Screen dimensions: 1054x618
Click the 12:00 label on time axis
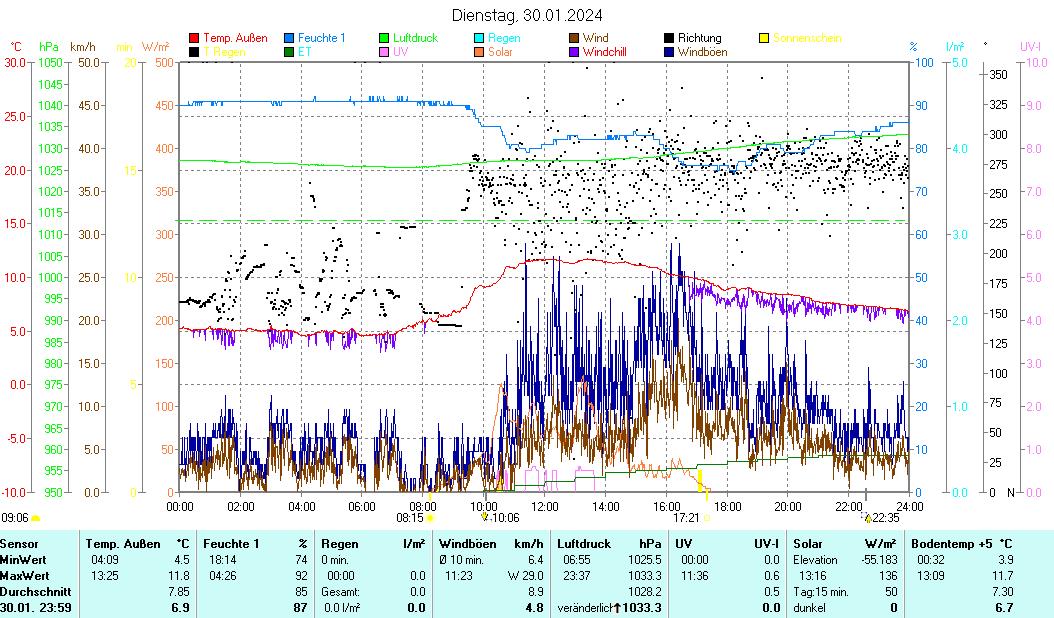tap(544, 506)
